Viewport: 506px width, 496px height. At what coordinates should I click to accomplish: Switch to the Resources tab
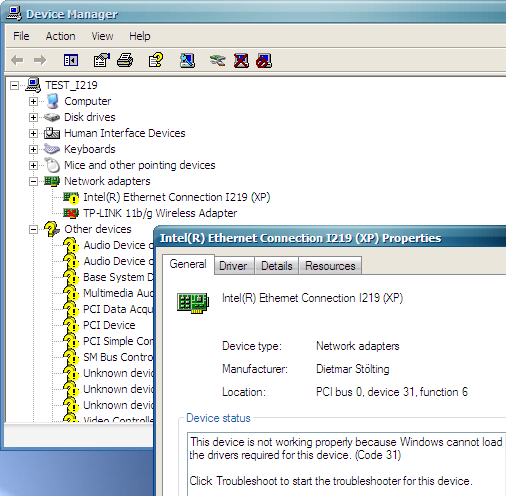pyautogui.click(x=330, y=266)
